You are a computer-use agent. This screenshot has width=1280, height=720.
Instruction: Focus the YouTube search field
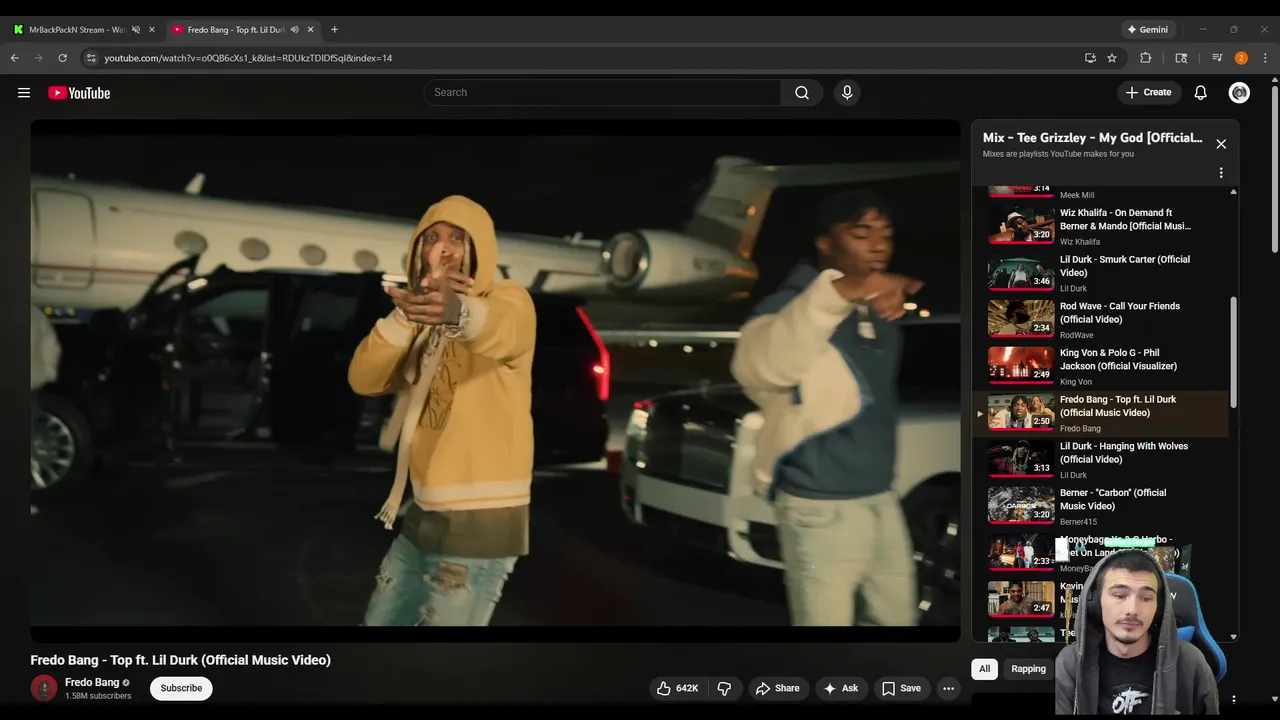(602, 92)
